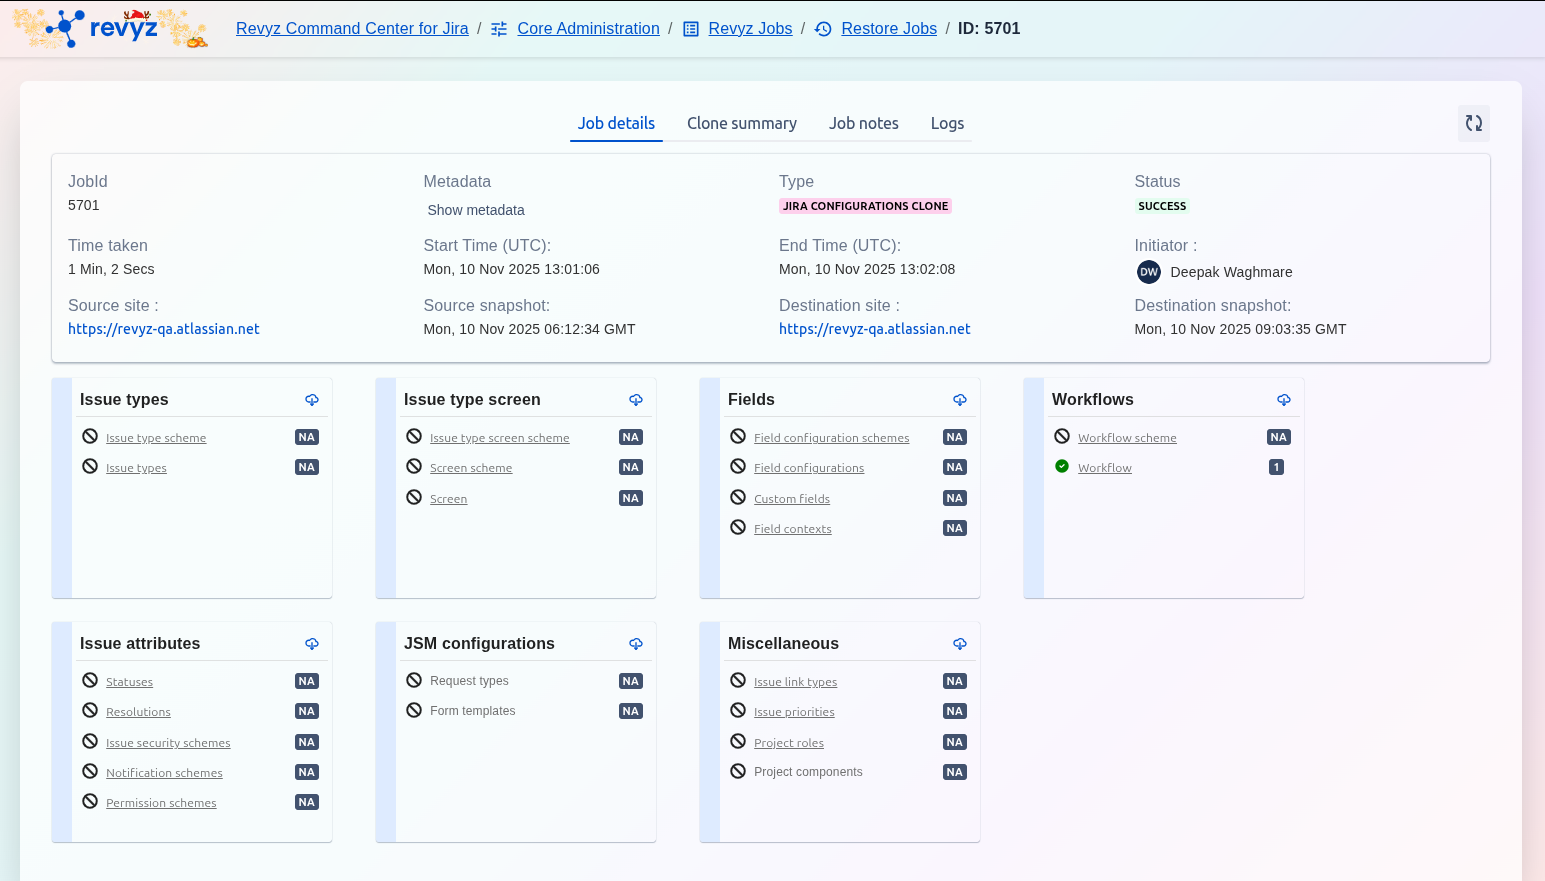The width and height of the screenshot is (1545, 881).
Task: Click the download icon on Fields card
Action: click(x=960, y=400)
